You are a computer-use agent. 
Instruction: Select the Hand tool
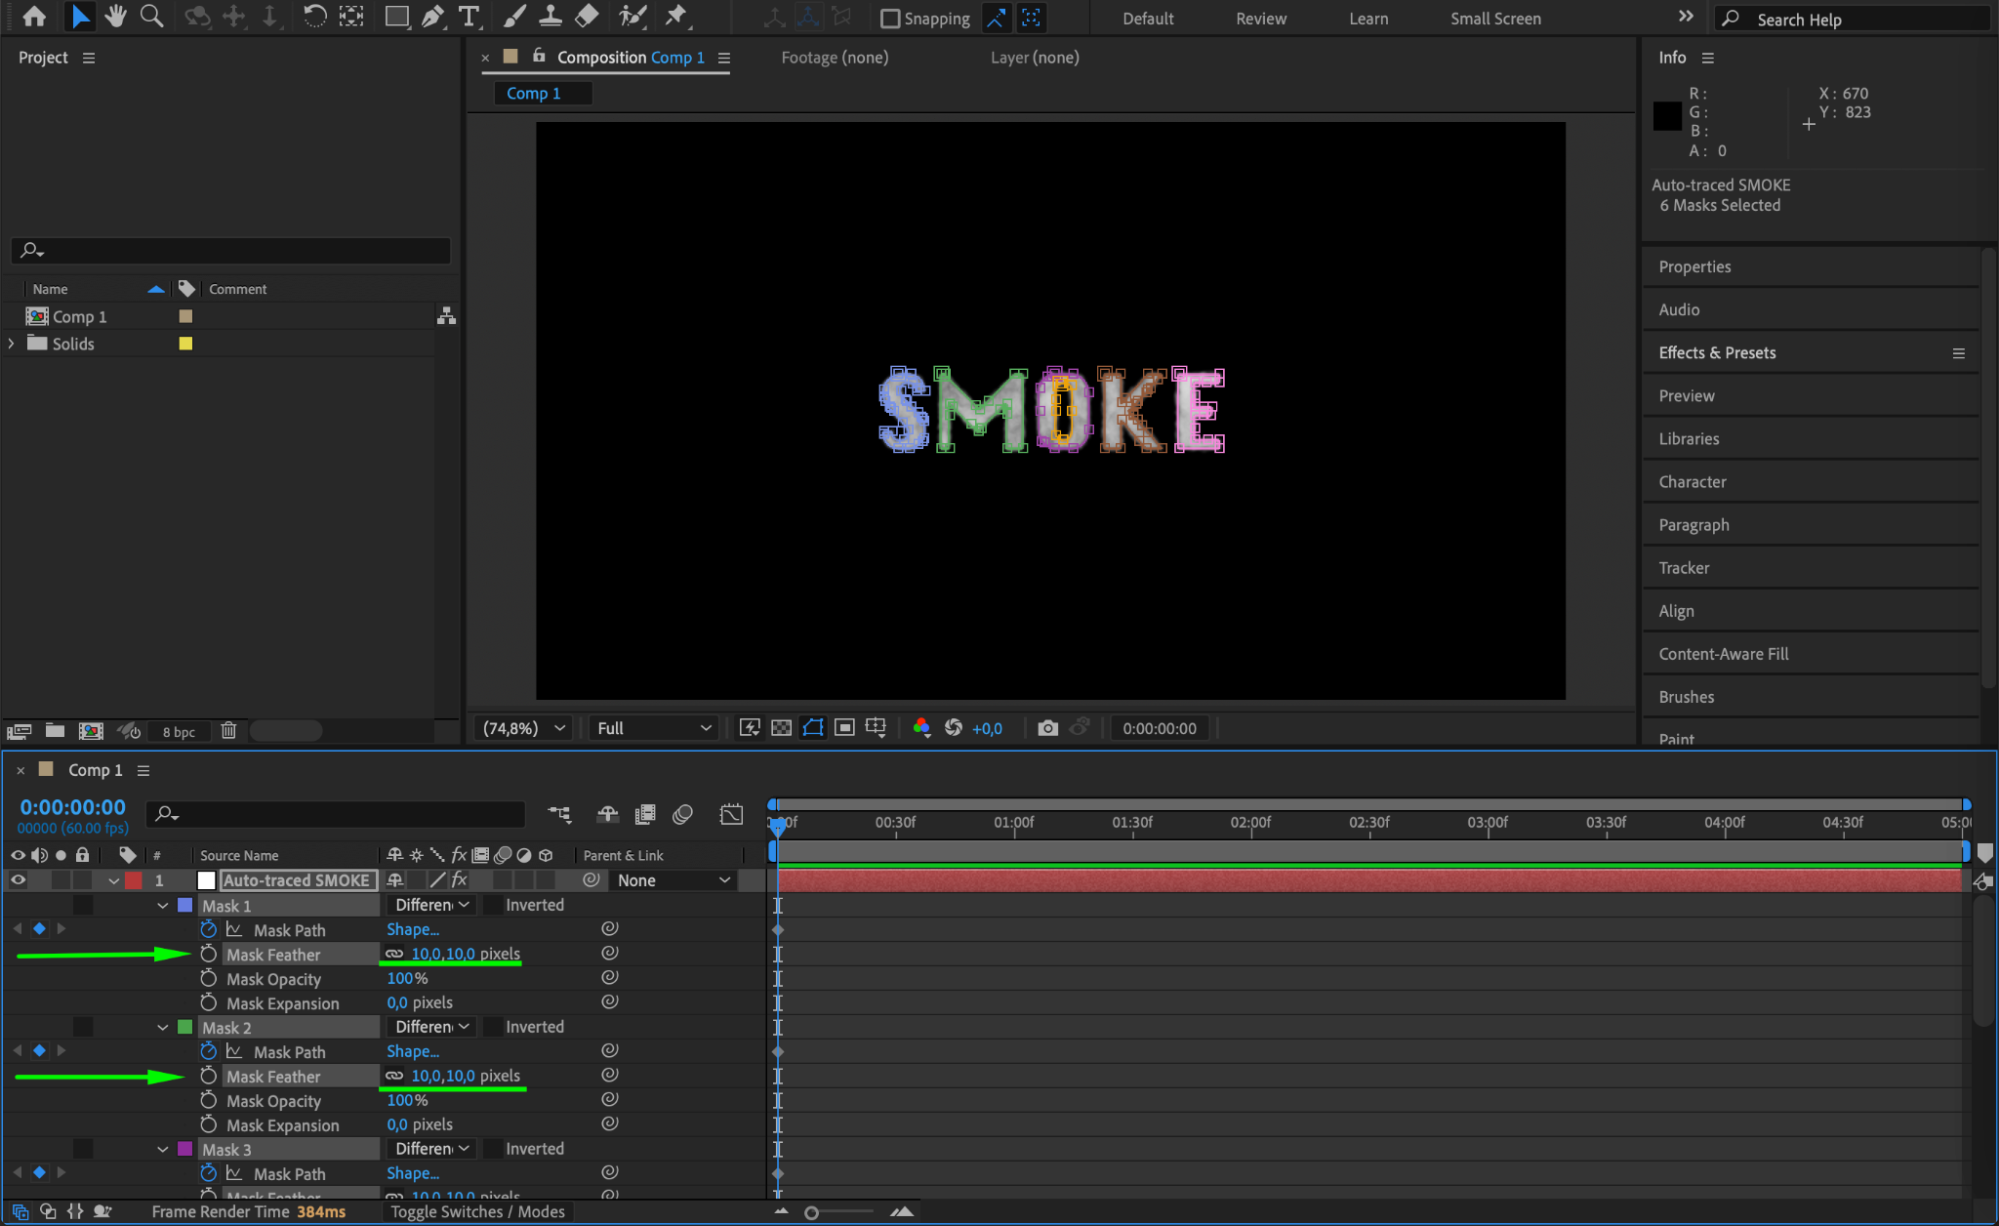coord(116,16)
